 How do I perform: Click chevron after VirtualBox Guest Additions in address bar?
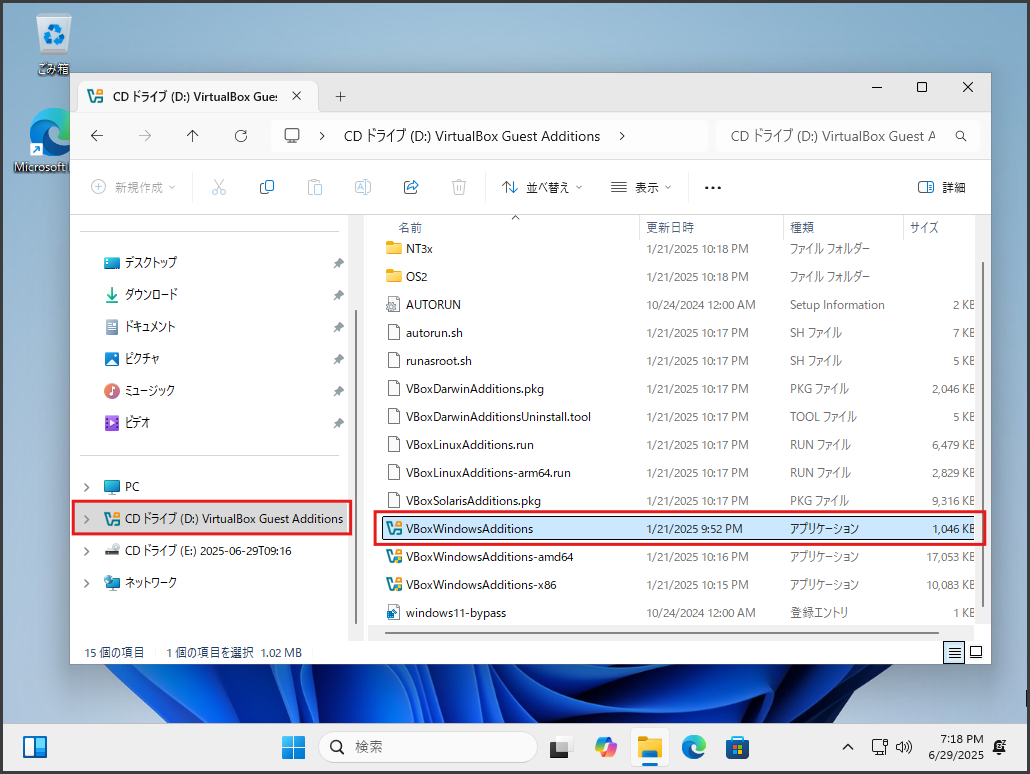(x=622, y=136)
